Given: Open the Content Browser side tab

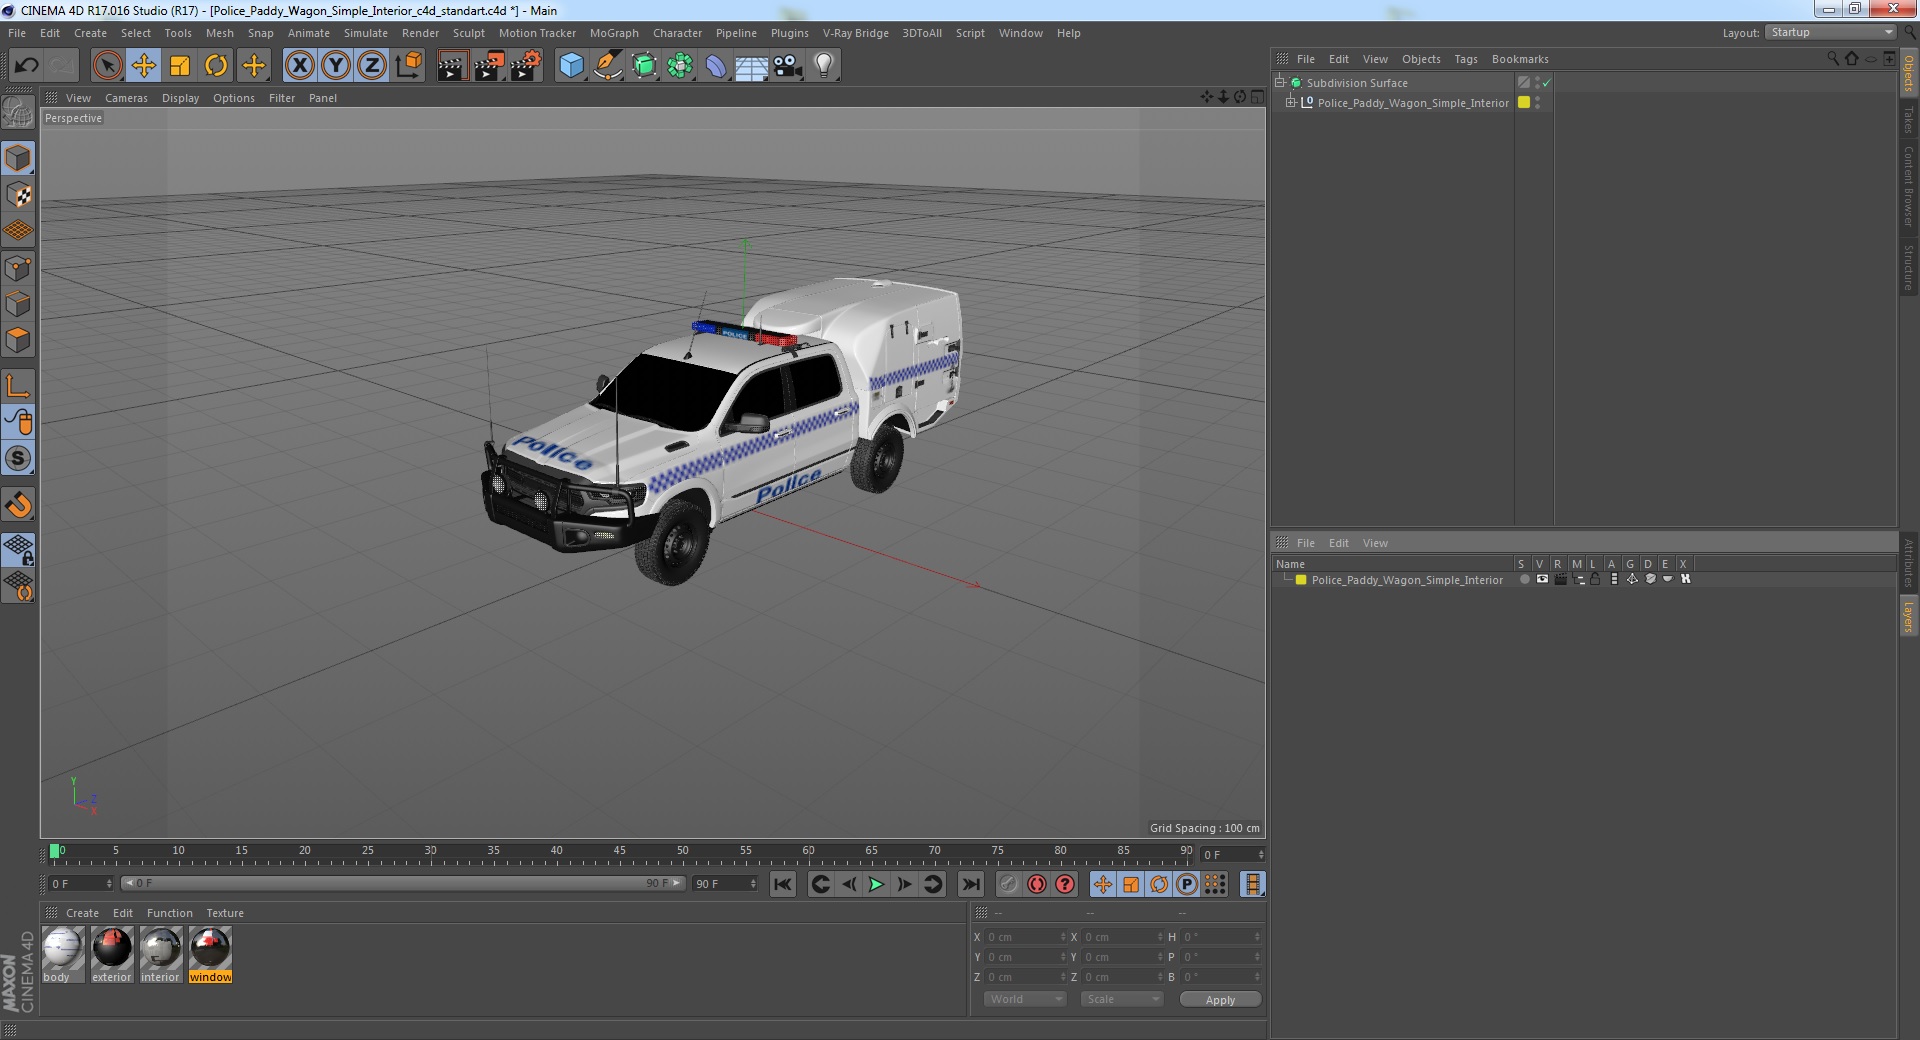Looking at the screenshot, I should tap(1908, 186).
